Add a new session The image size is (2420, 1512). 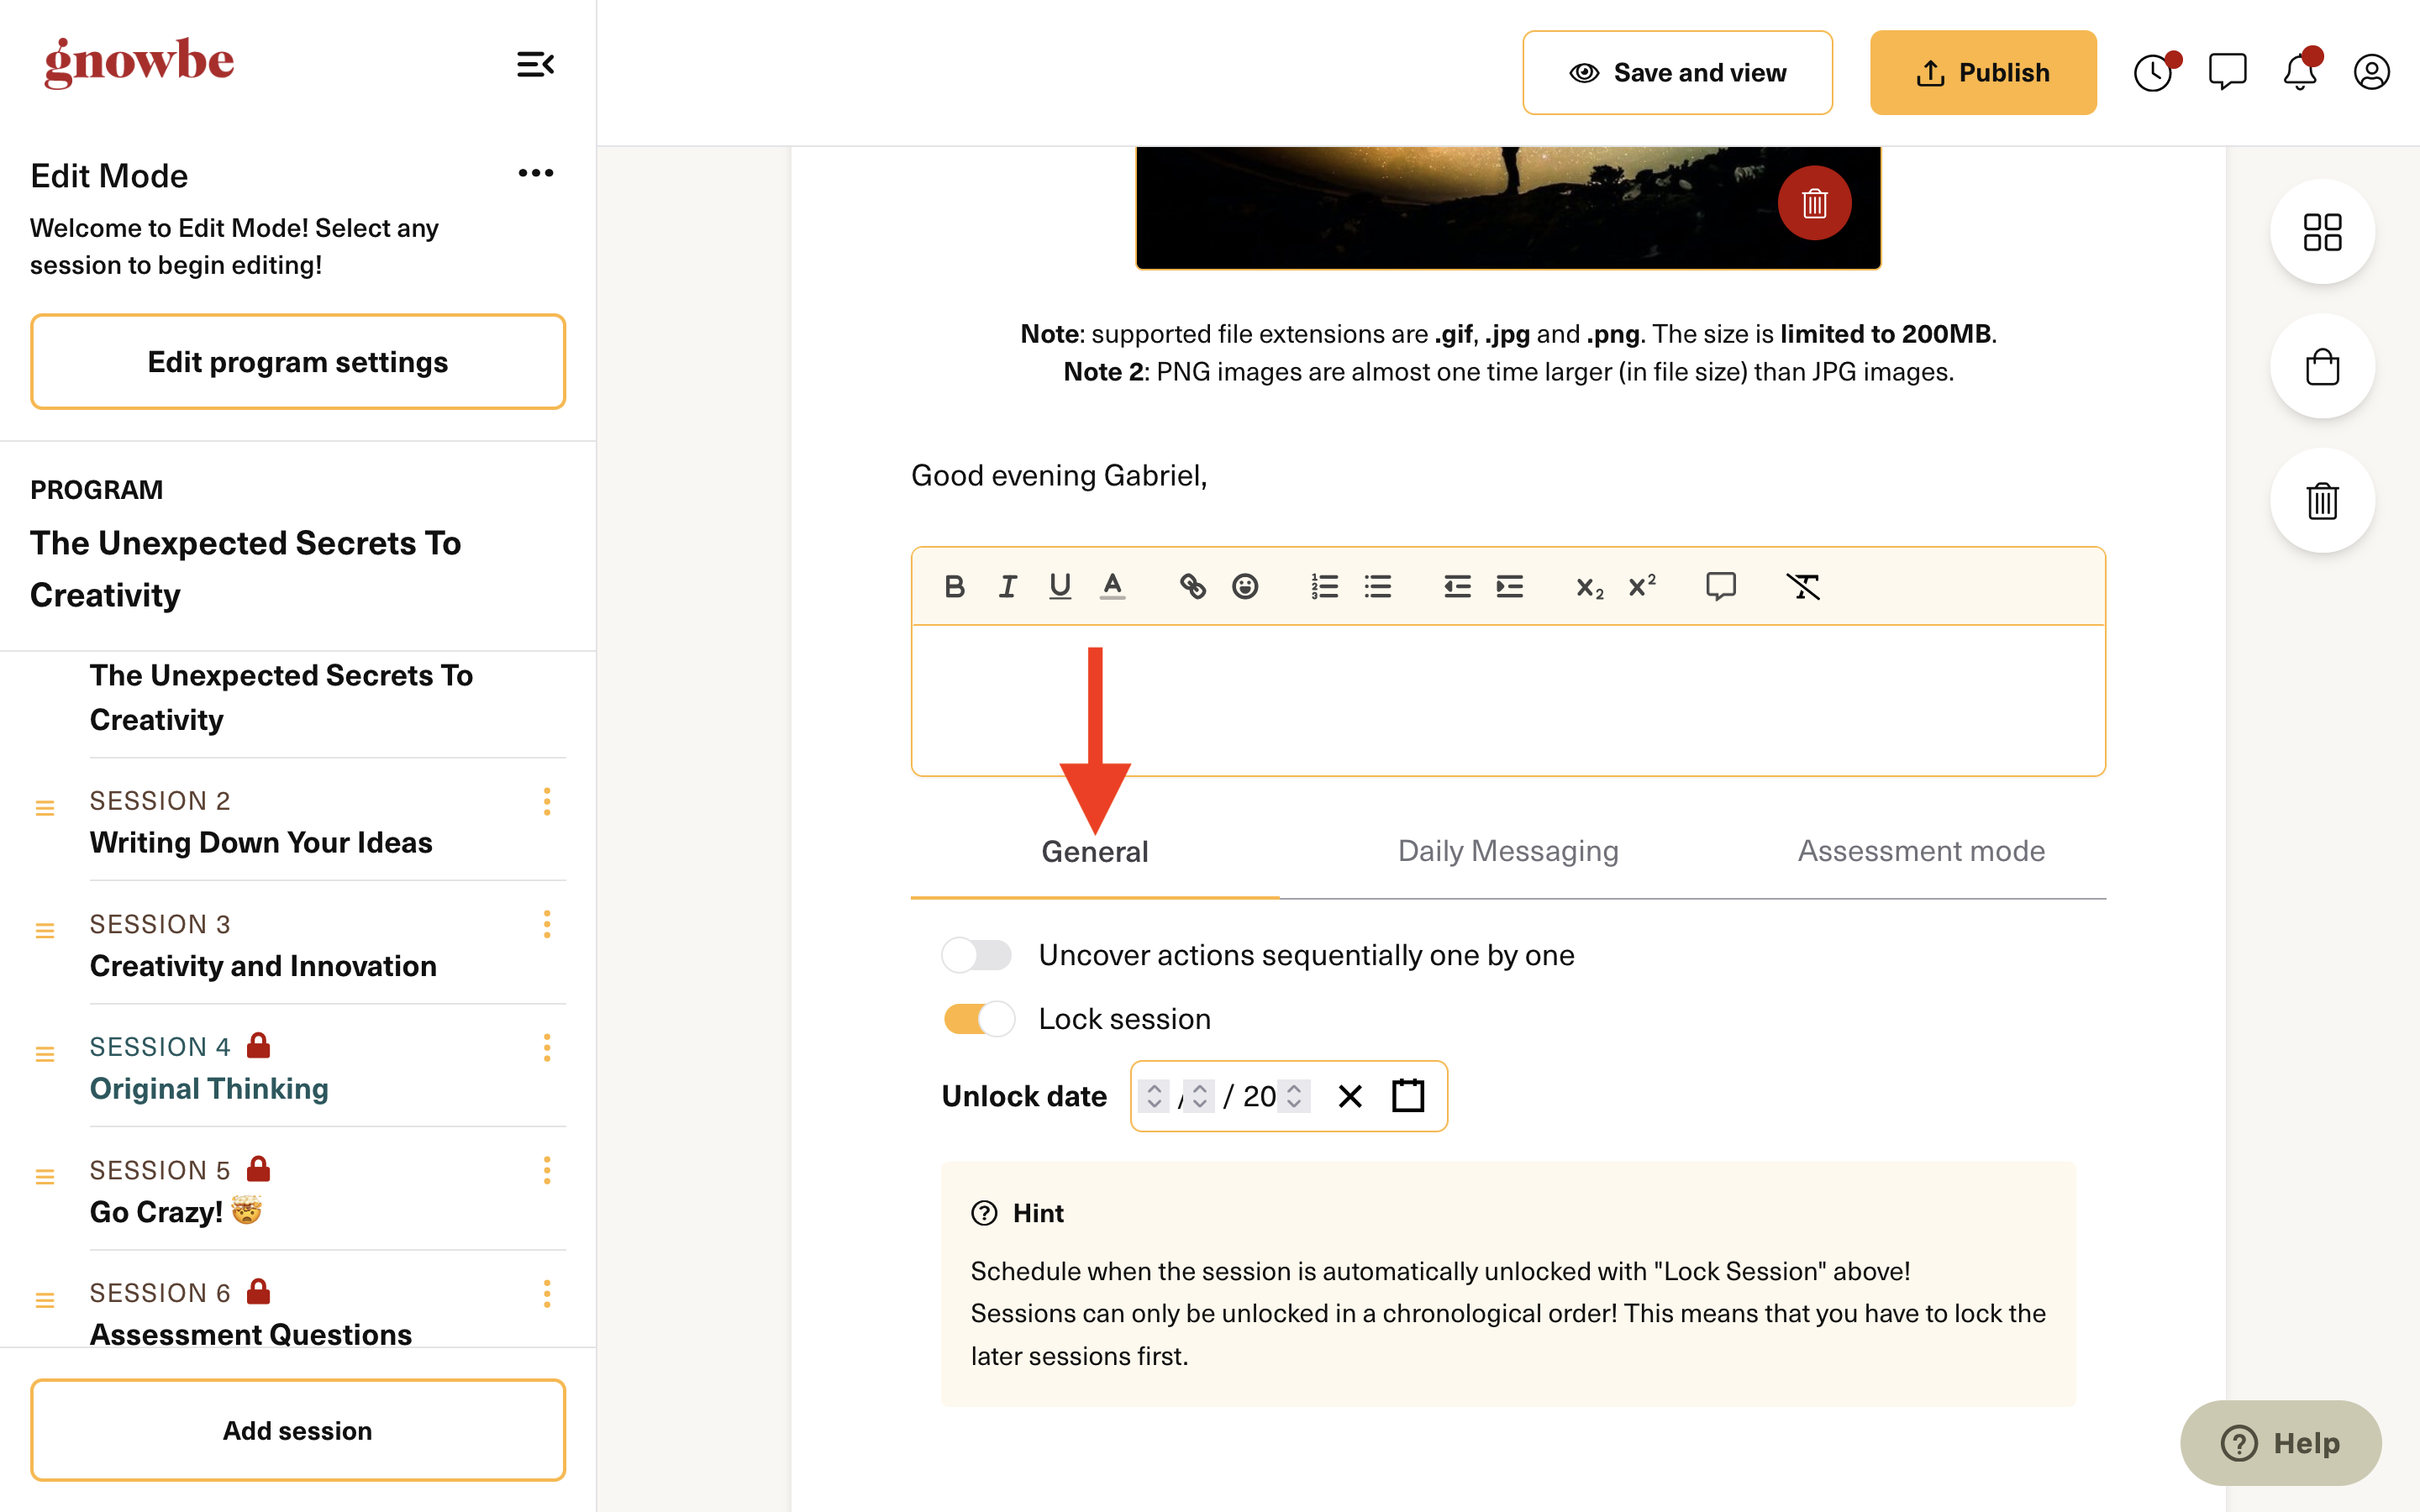[298, 1429]
